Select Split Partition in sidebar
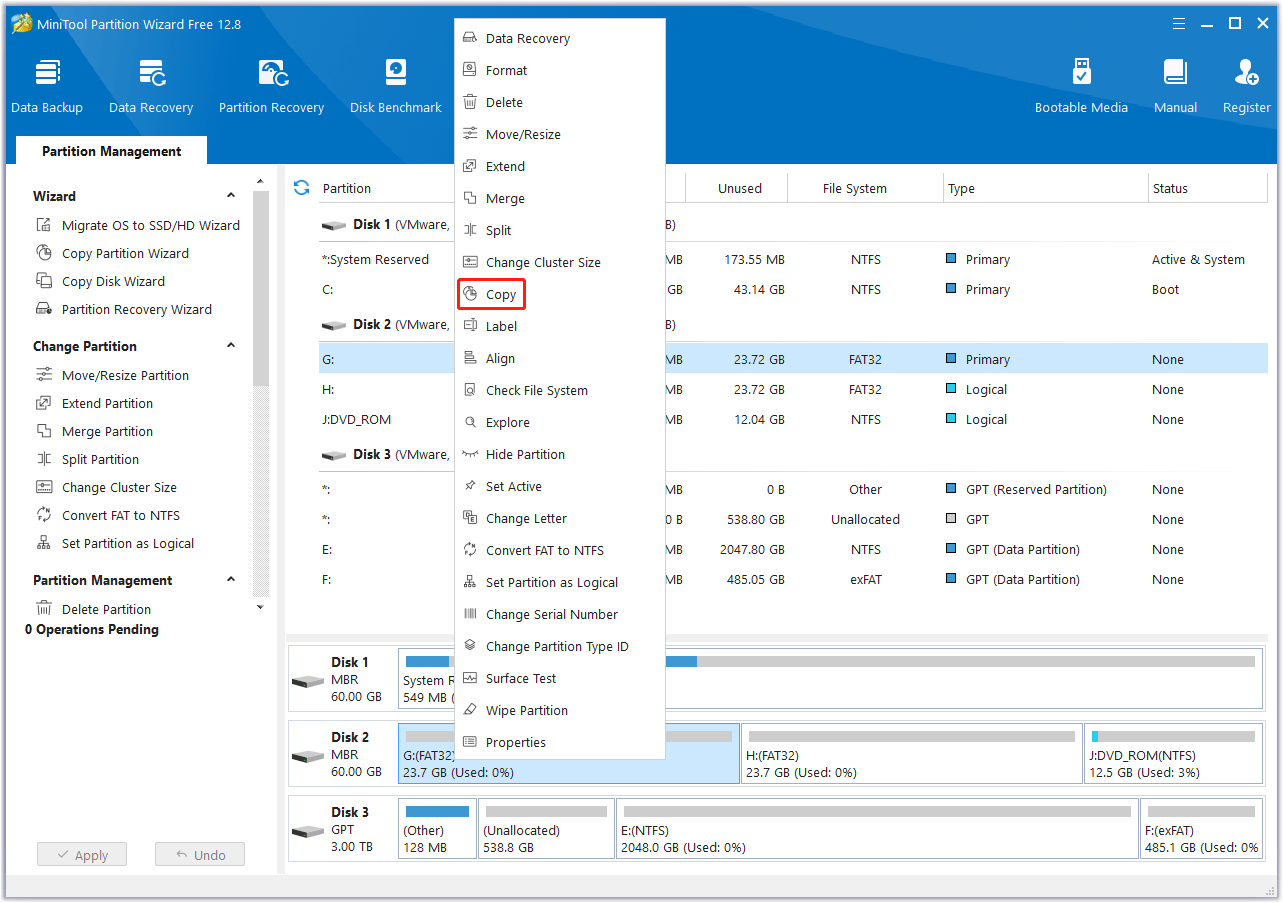This screenshot has width=1283, height=903. [87, 459]
